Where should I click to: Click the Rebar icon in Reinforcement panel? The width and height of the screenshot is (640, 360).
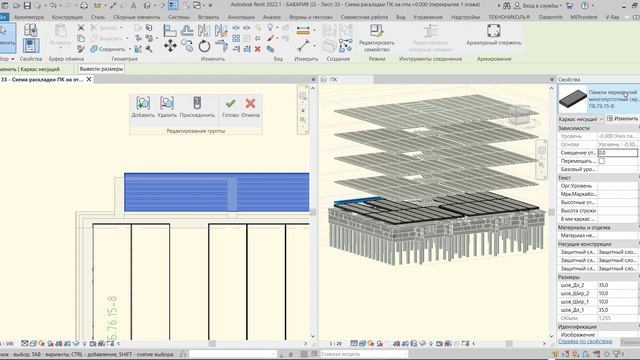click(493, 31)
